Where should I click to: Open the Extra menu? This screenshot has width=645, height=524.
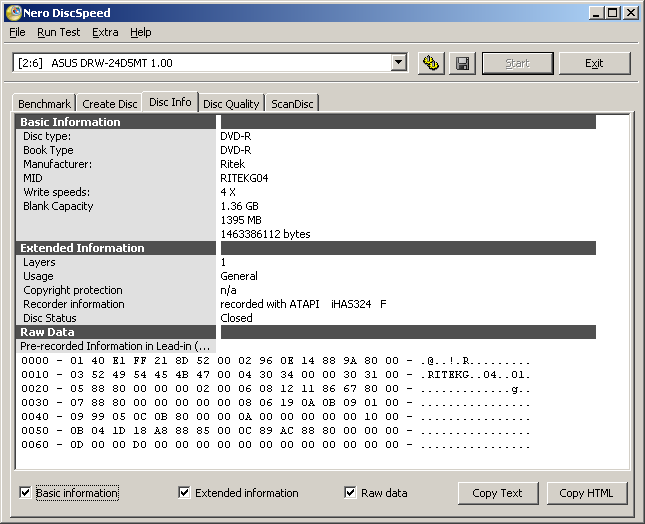pos(105,32)
